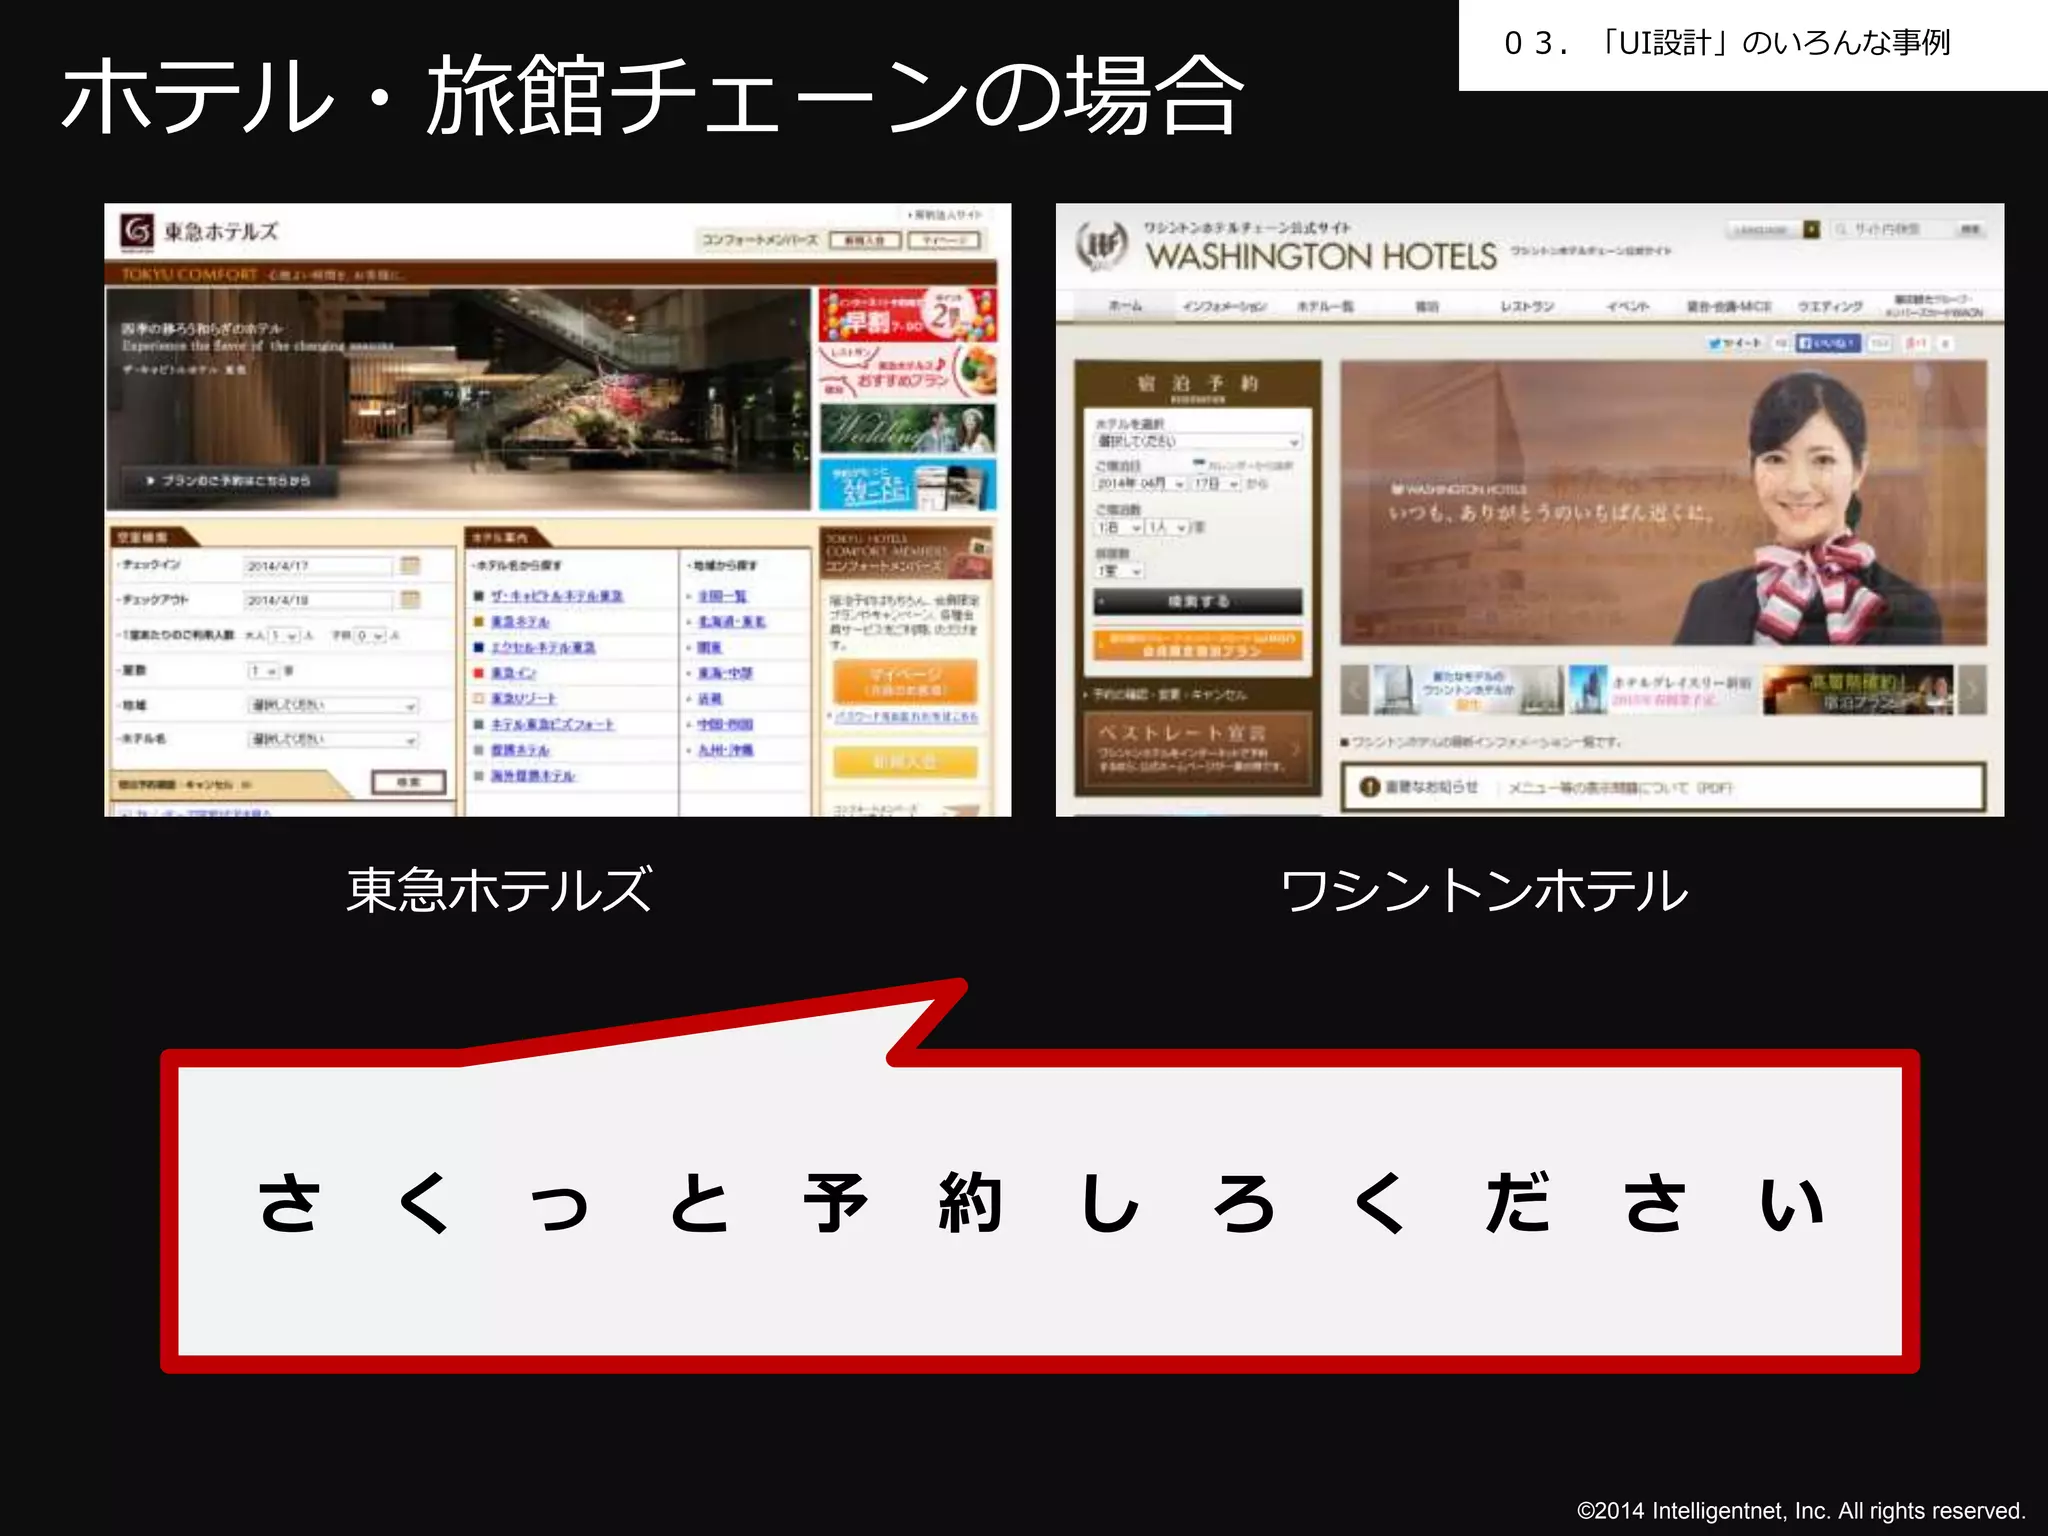Open the 東急リゾート link
Screen dimensions: 2048x1536
coord(523,698)
